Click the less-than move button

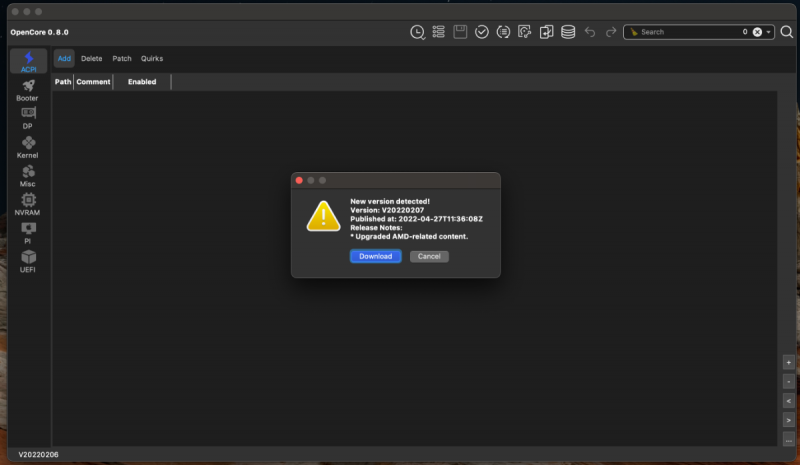[x=788, y=401]
